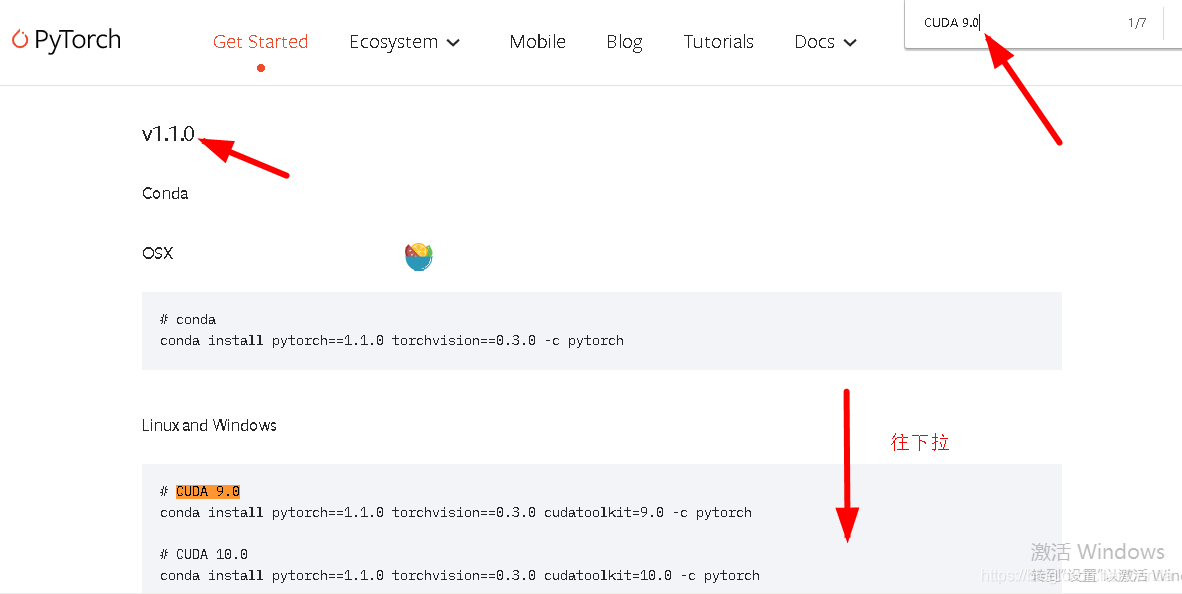Screen dimensions: 1182x594
Task: Click the CUDA 10.0 conda install command
Action: (456, 575)
